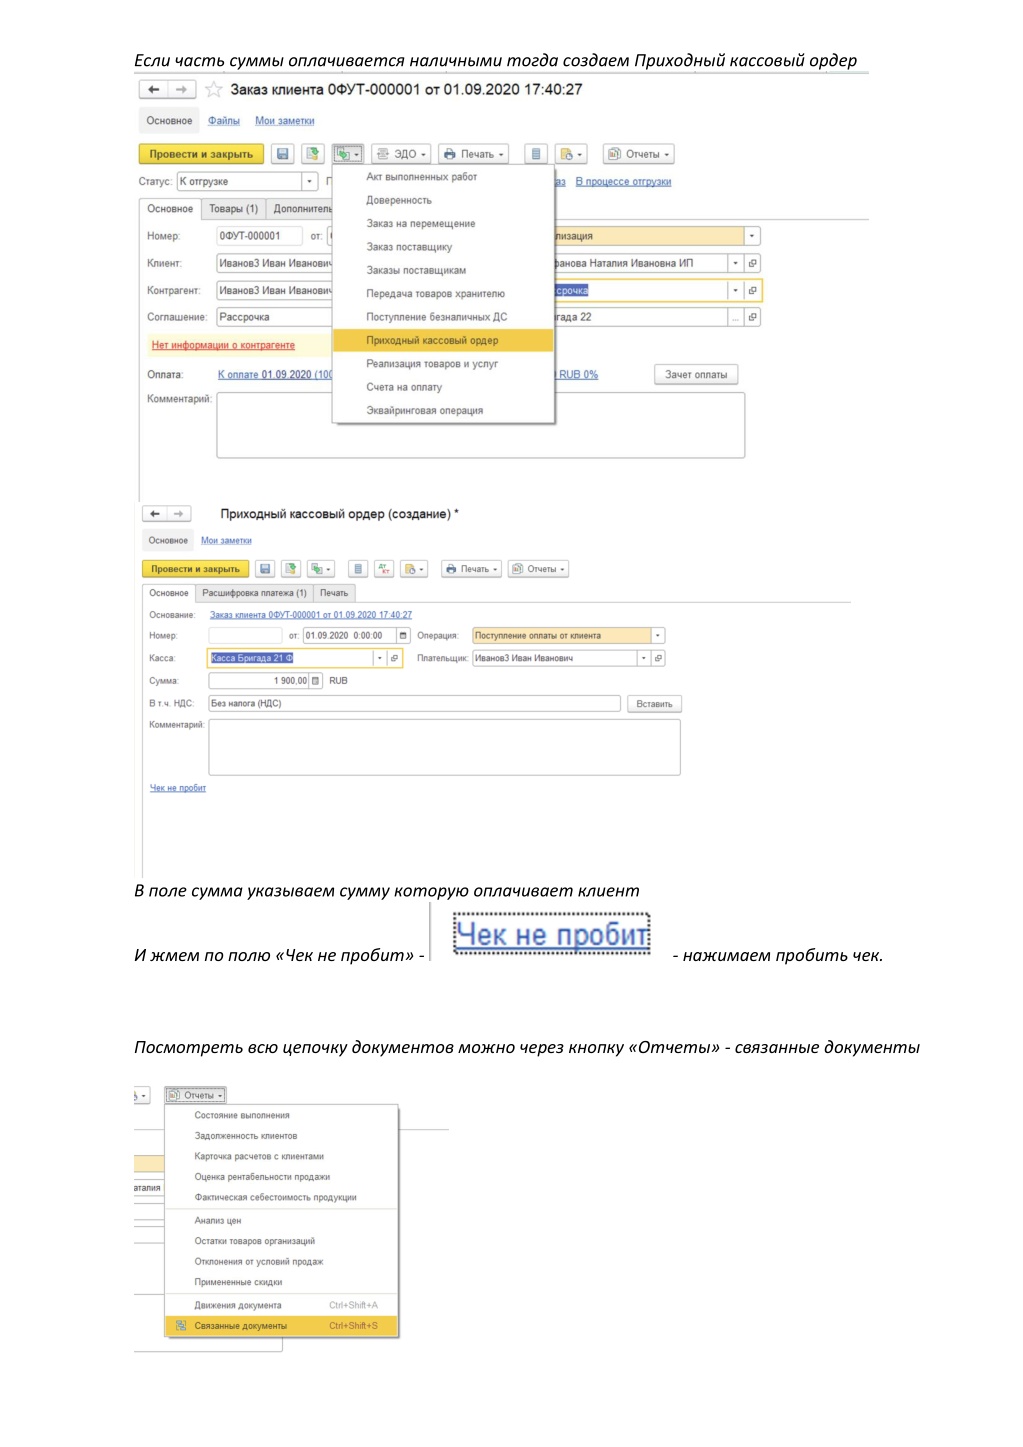Open the create-based-on icon menu in Заказ клиента

click(x=348, y=154)
